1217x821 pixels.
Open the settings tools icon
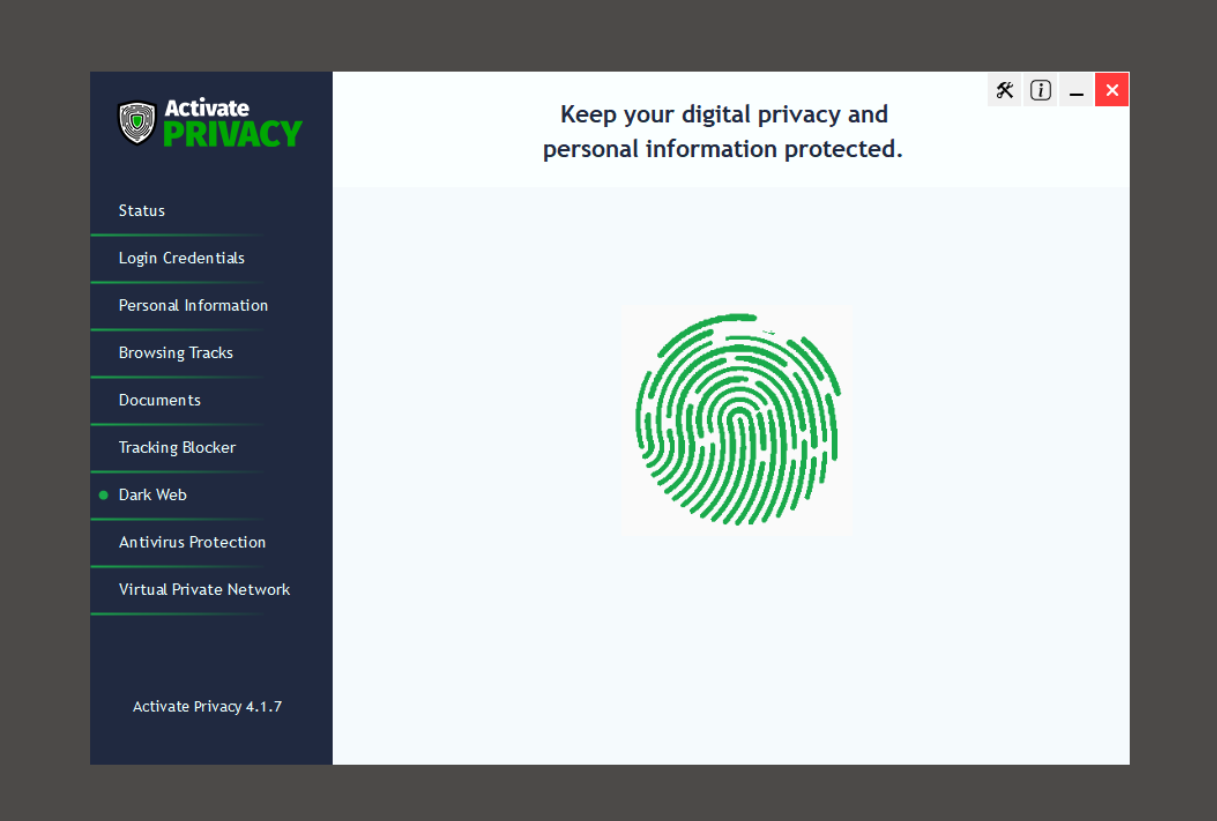click(1005, 90)
